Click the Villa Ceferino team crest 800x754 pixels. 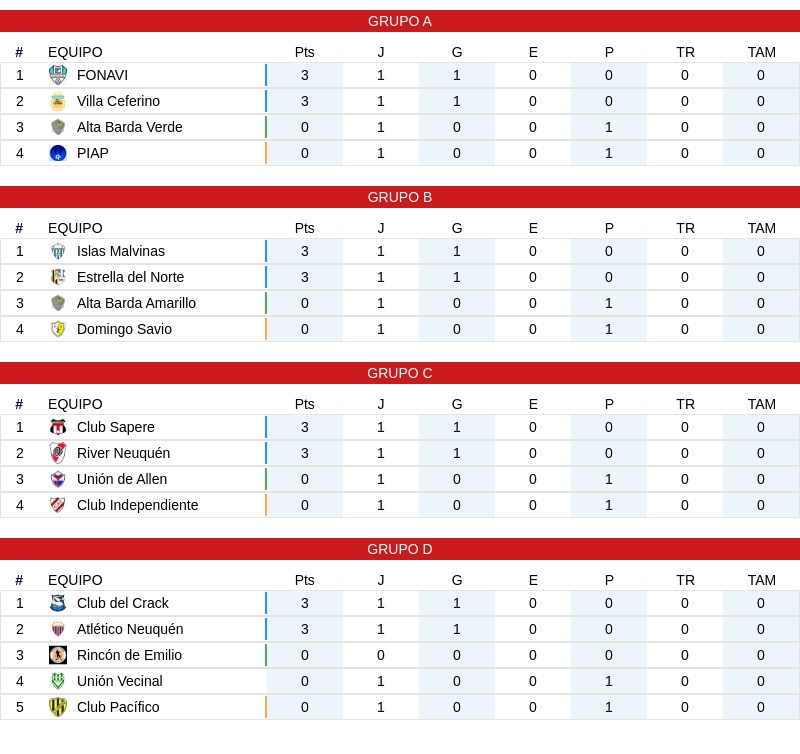point(58,101)
